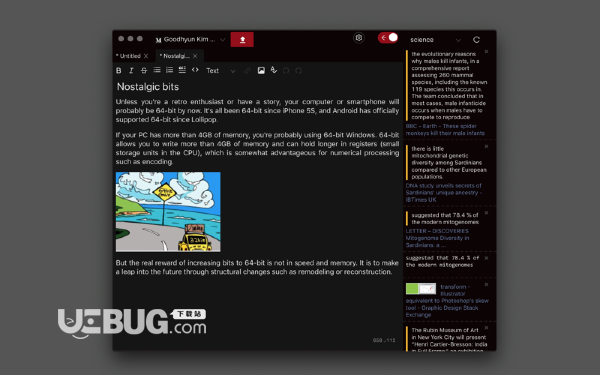Dismiss the Sardinians genetic diversity clipping
Screen dimensions: 600x375
click(x=486, y=147)
